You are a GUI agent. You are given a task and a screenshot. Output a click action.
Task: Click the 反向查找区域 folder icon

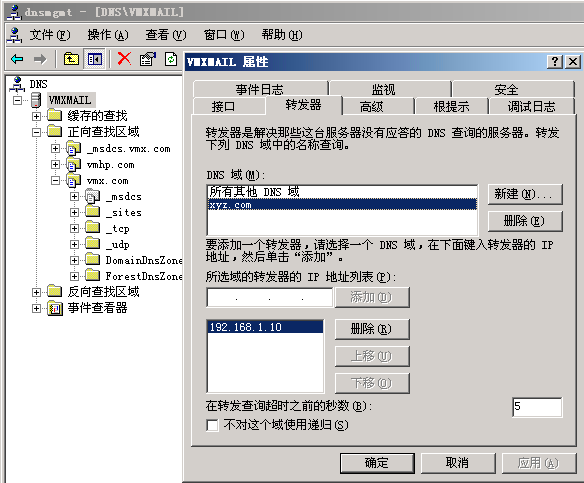click(x=55, y=292)
